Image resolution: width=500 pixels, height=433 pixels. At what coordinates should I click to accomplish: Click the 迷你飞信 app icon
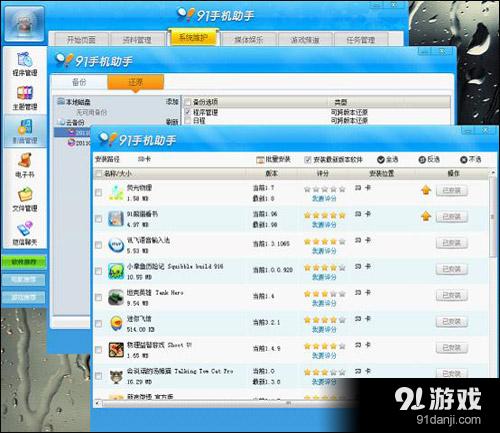click(116, 323)
